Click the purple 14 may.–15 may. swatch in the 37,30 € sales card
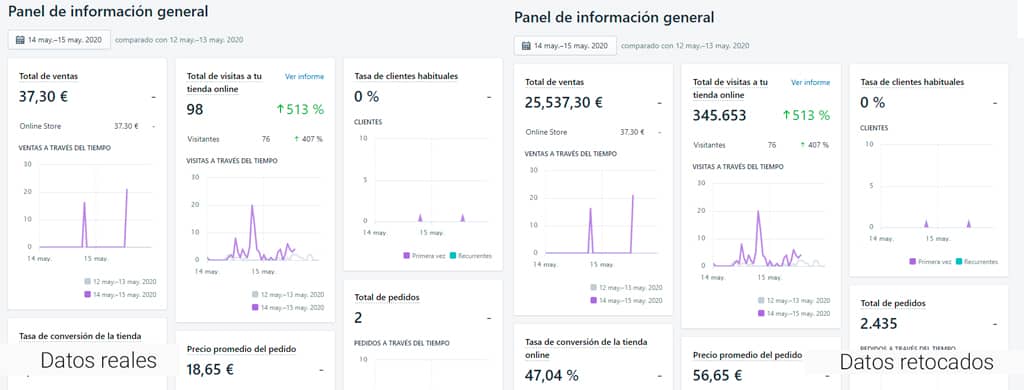The width and height of the screenshot is (1024, 390). [88, 295]
